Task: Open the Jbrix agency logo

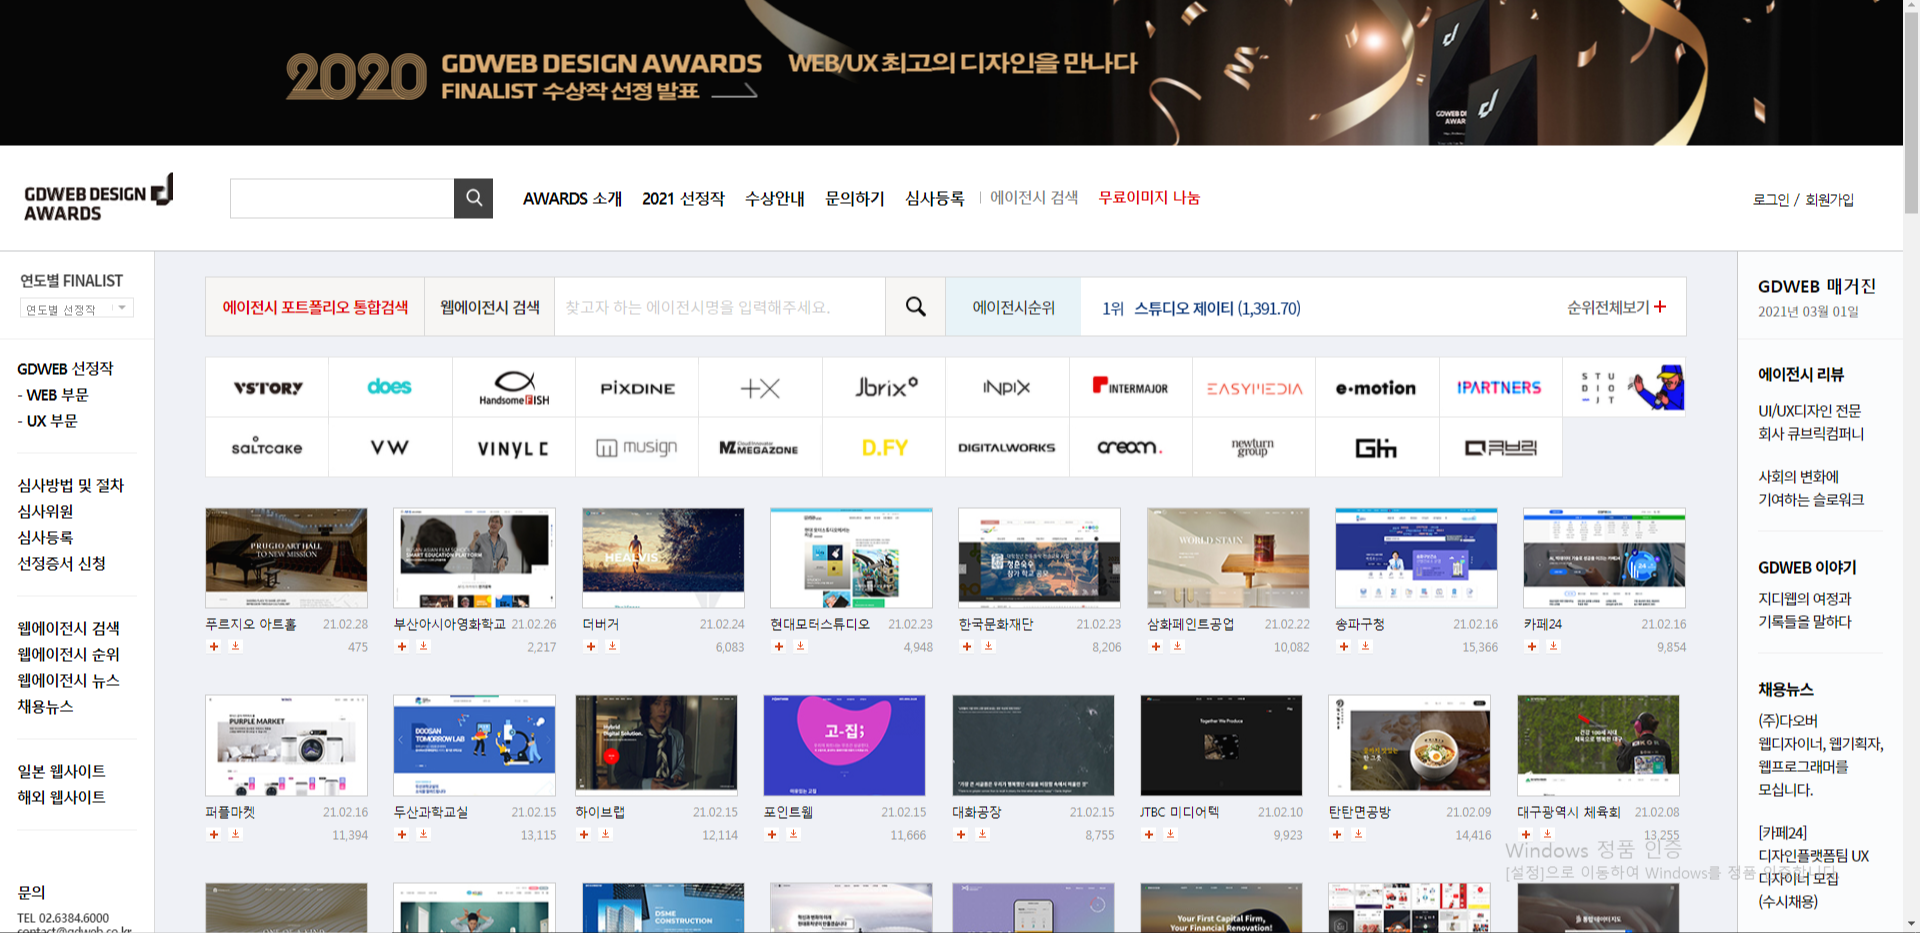Action: [x=885, y=388]
